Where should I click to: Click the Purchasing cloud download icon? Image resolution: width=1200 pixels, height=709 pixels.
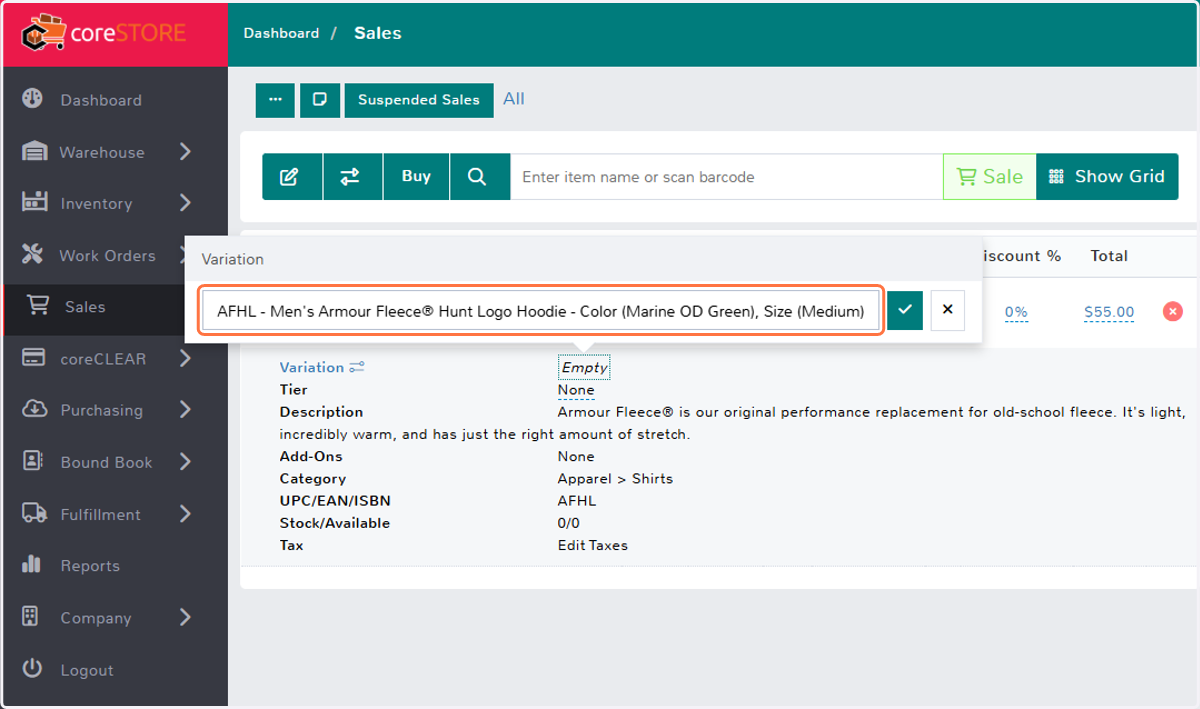coord(34,409)
